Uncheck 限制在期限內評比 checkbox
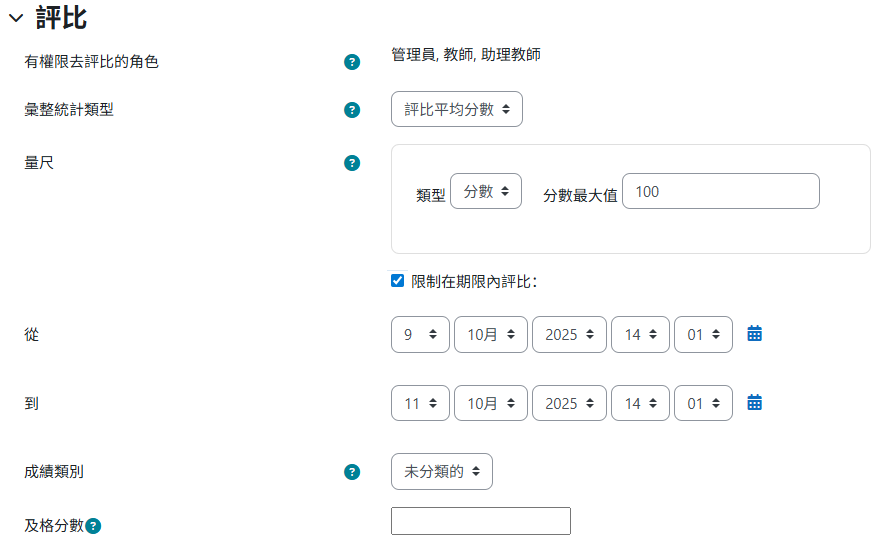Screen dimensions: 888x549 [x=398, y=281]
